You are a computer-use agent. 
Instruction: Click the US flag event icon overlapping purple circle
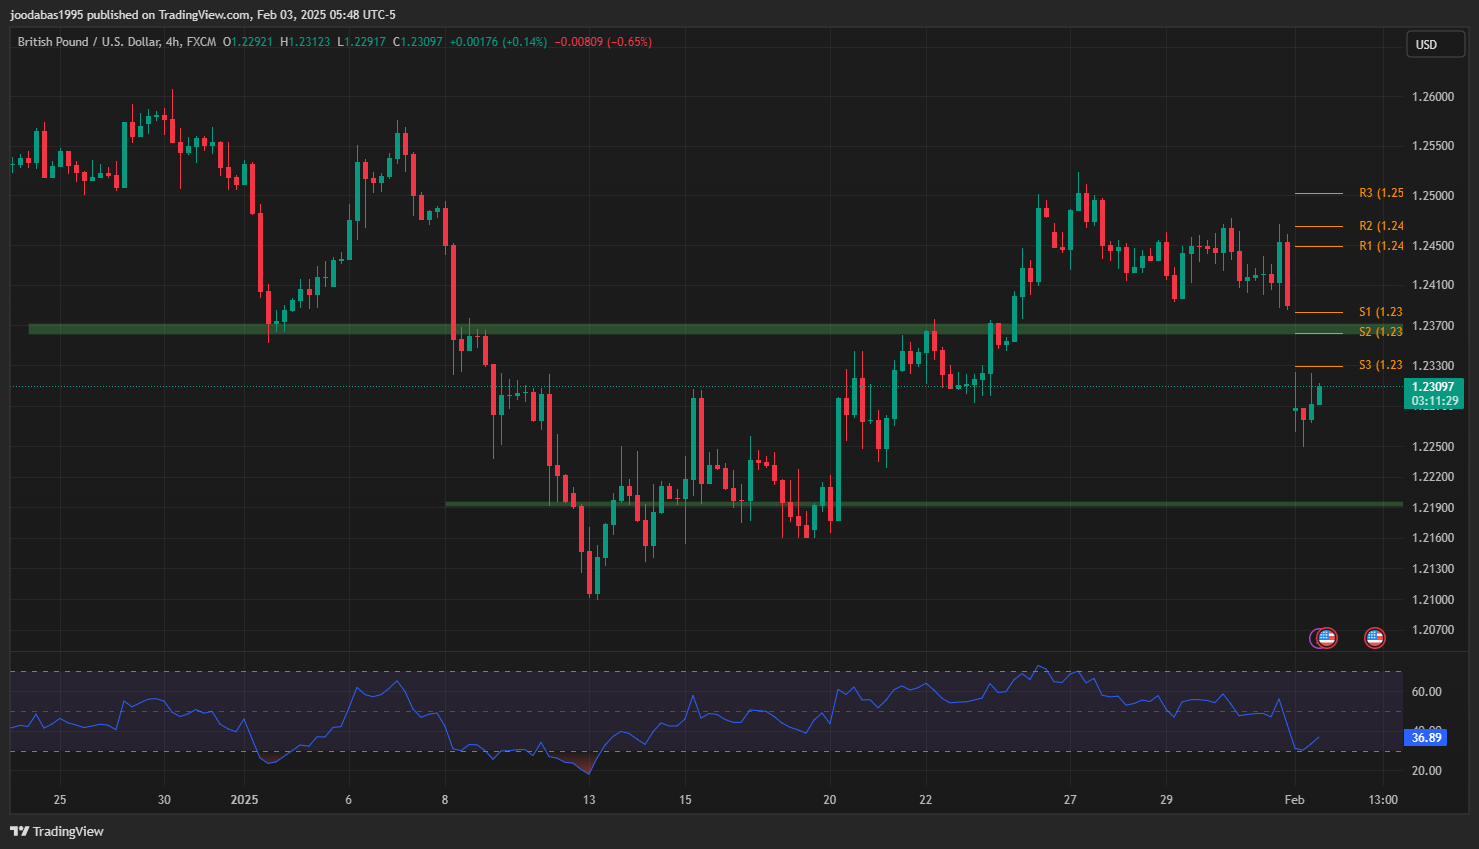click(1326, 637)
